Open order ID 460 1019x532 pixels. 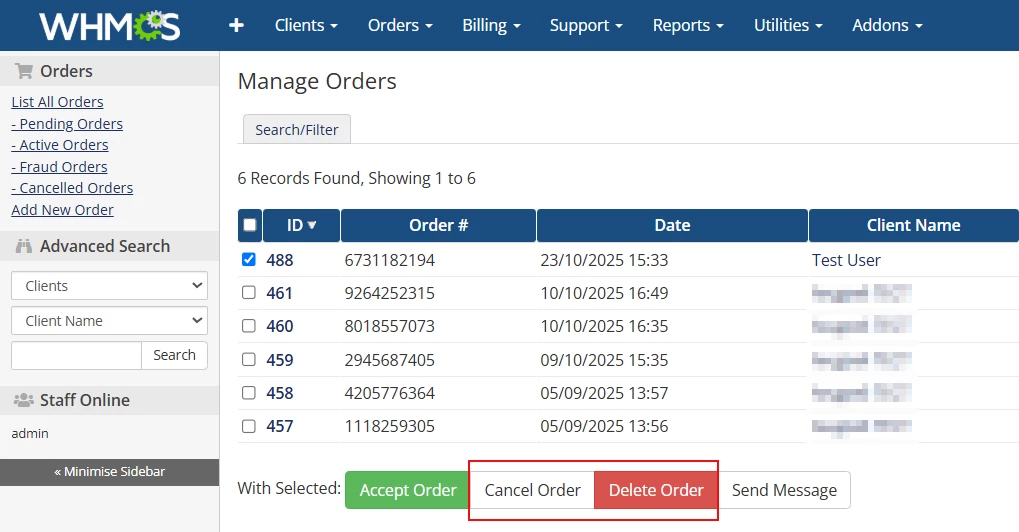pyautogui.click(x=280, y=326)
